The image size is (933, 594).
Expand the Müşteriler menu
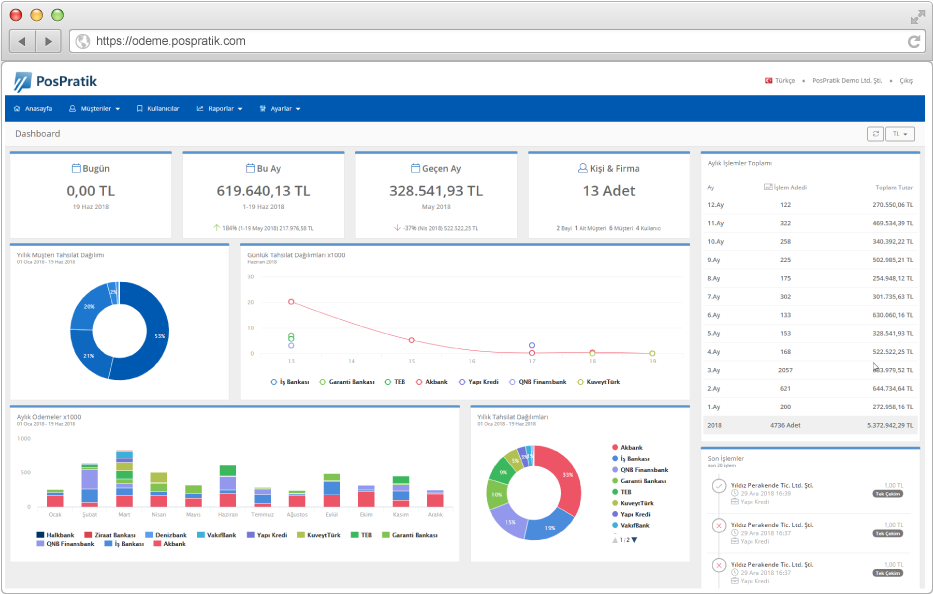click(x=94, y=109)
